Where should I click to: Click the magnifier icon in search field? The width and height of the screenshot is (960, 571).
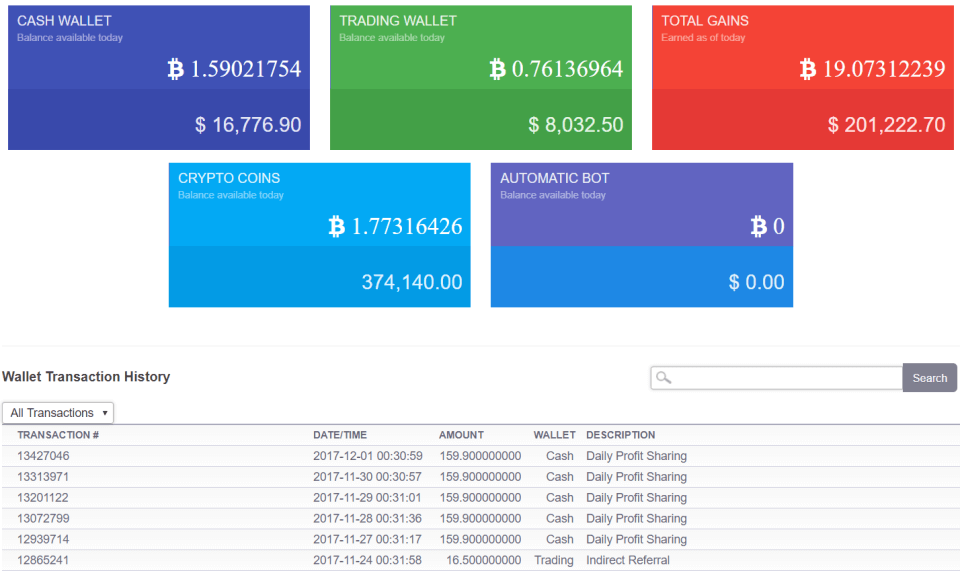click(x=664, y=378)
